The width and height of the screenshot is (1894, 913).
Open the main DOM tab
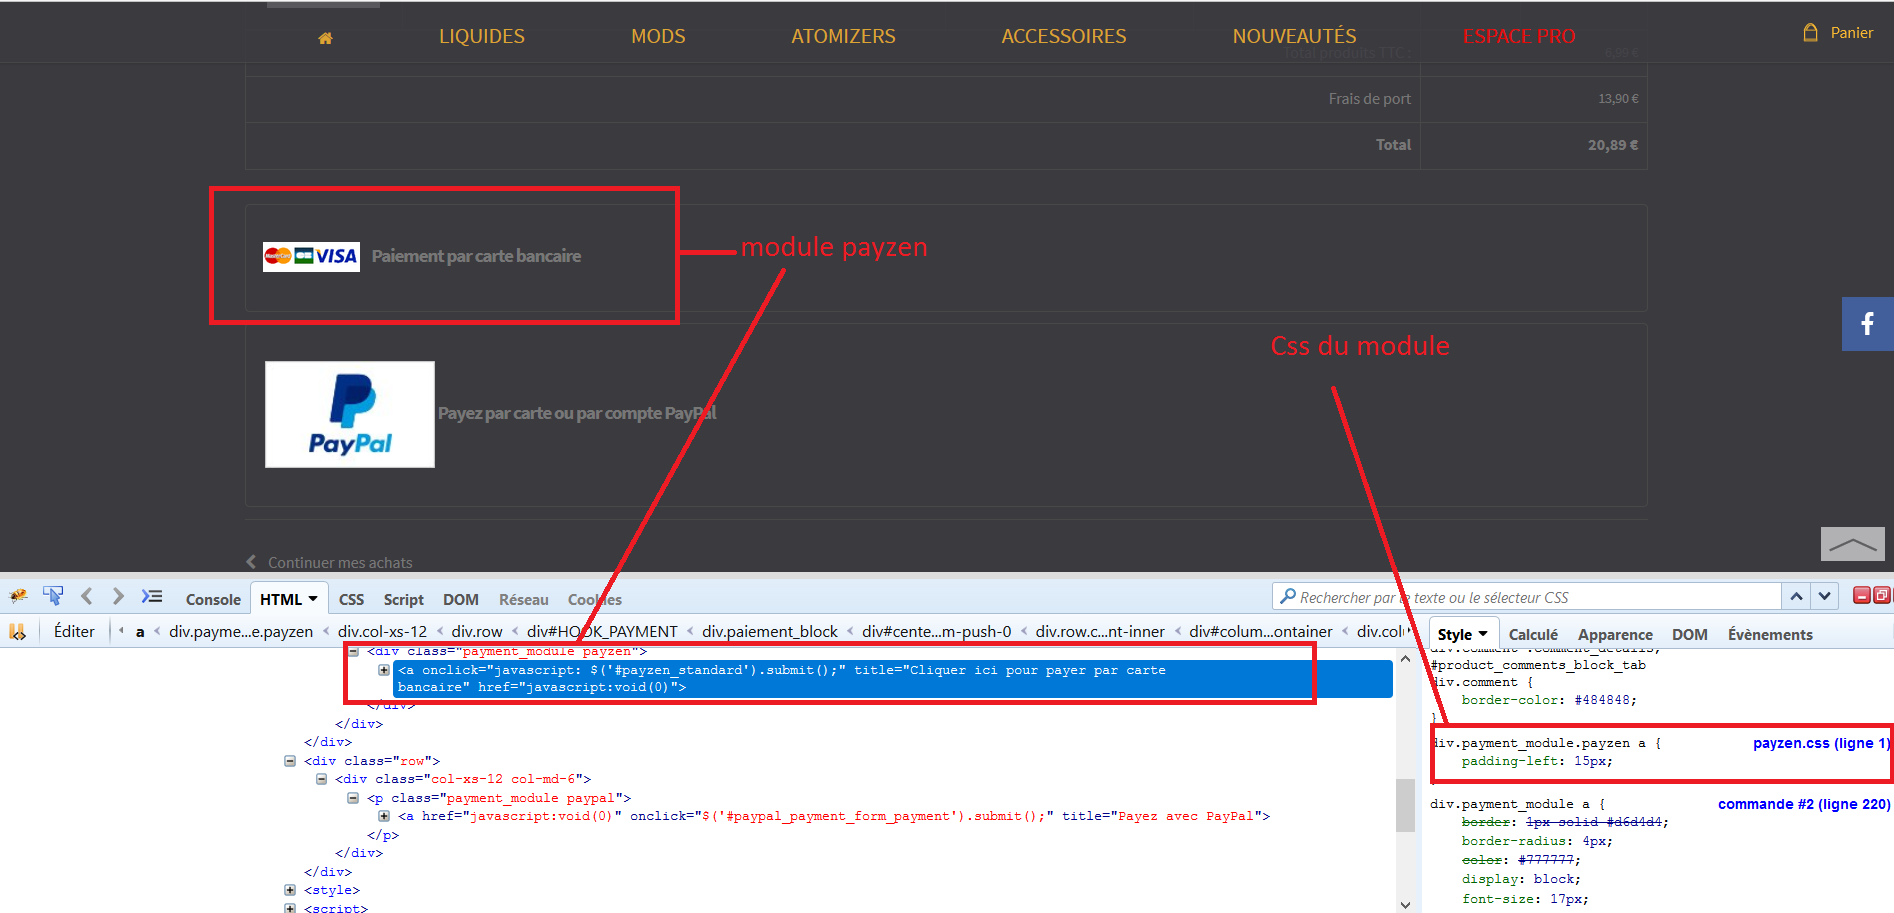pyautogui.click(x=461, y=599)
